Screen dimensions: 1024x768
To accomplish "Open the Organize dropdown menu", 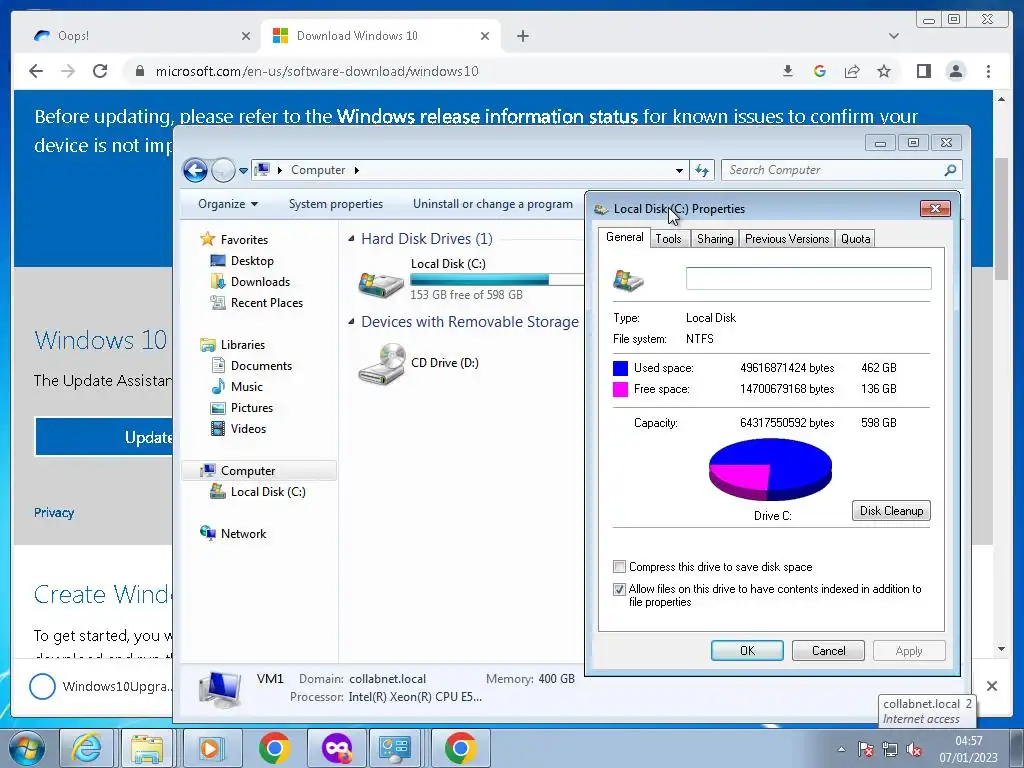I will 227,204.
